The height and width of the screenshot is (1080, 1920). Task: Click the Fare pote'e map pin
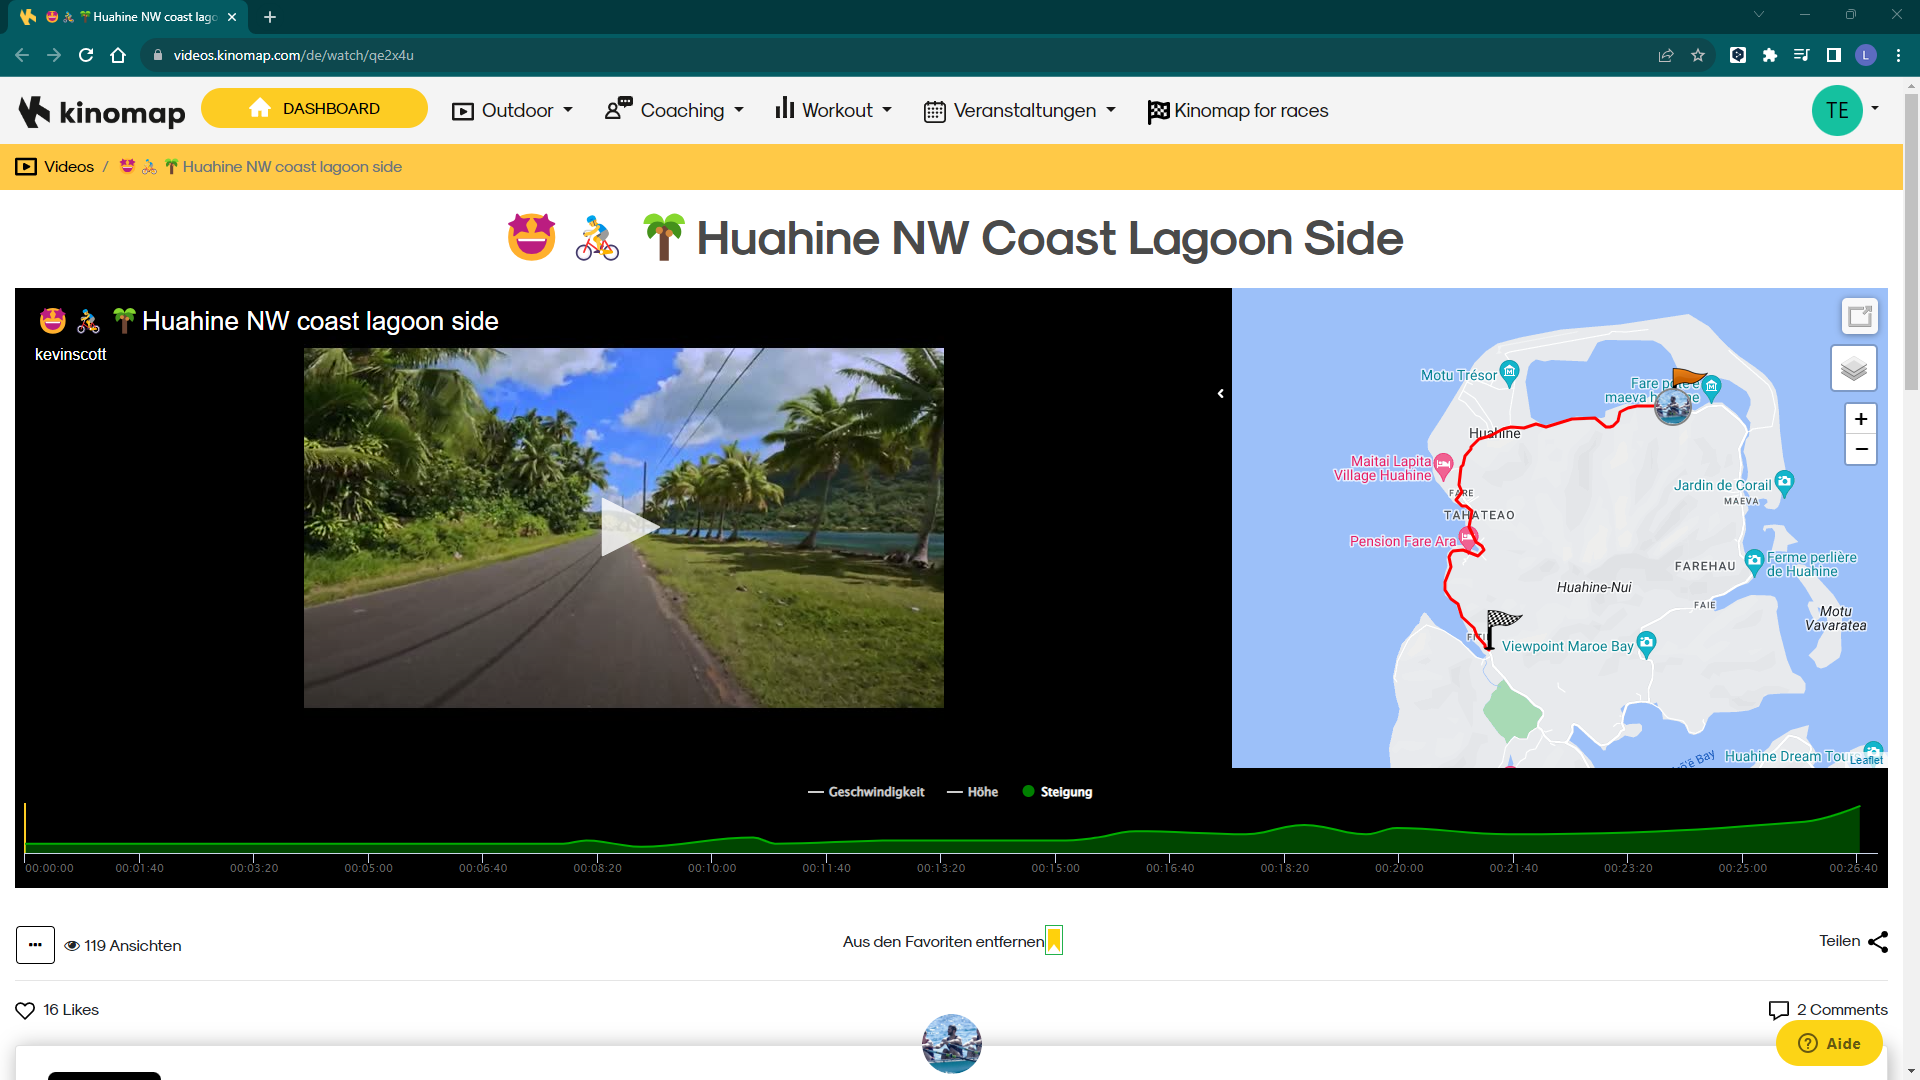point(1712,387)
